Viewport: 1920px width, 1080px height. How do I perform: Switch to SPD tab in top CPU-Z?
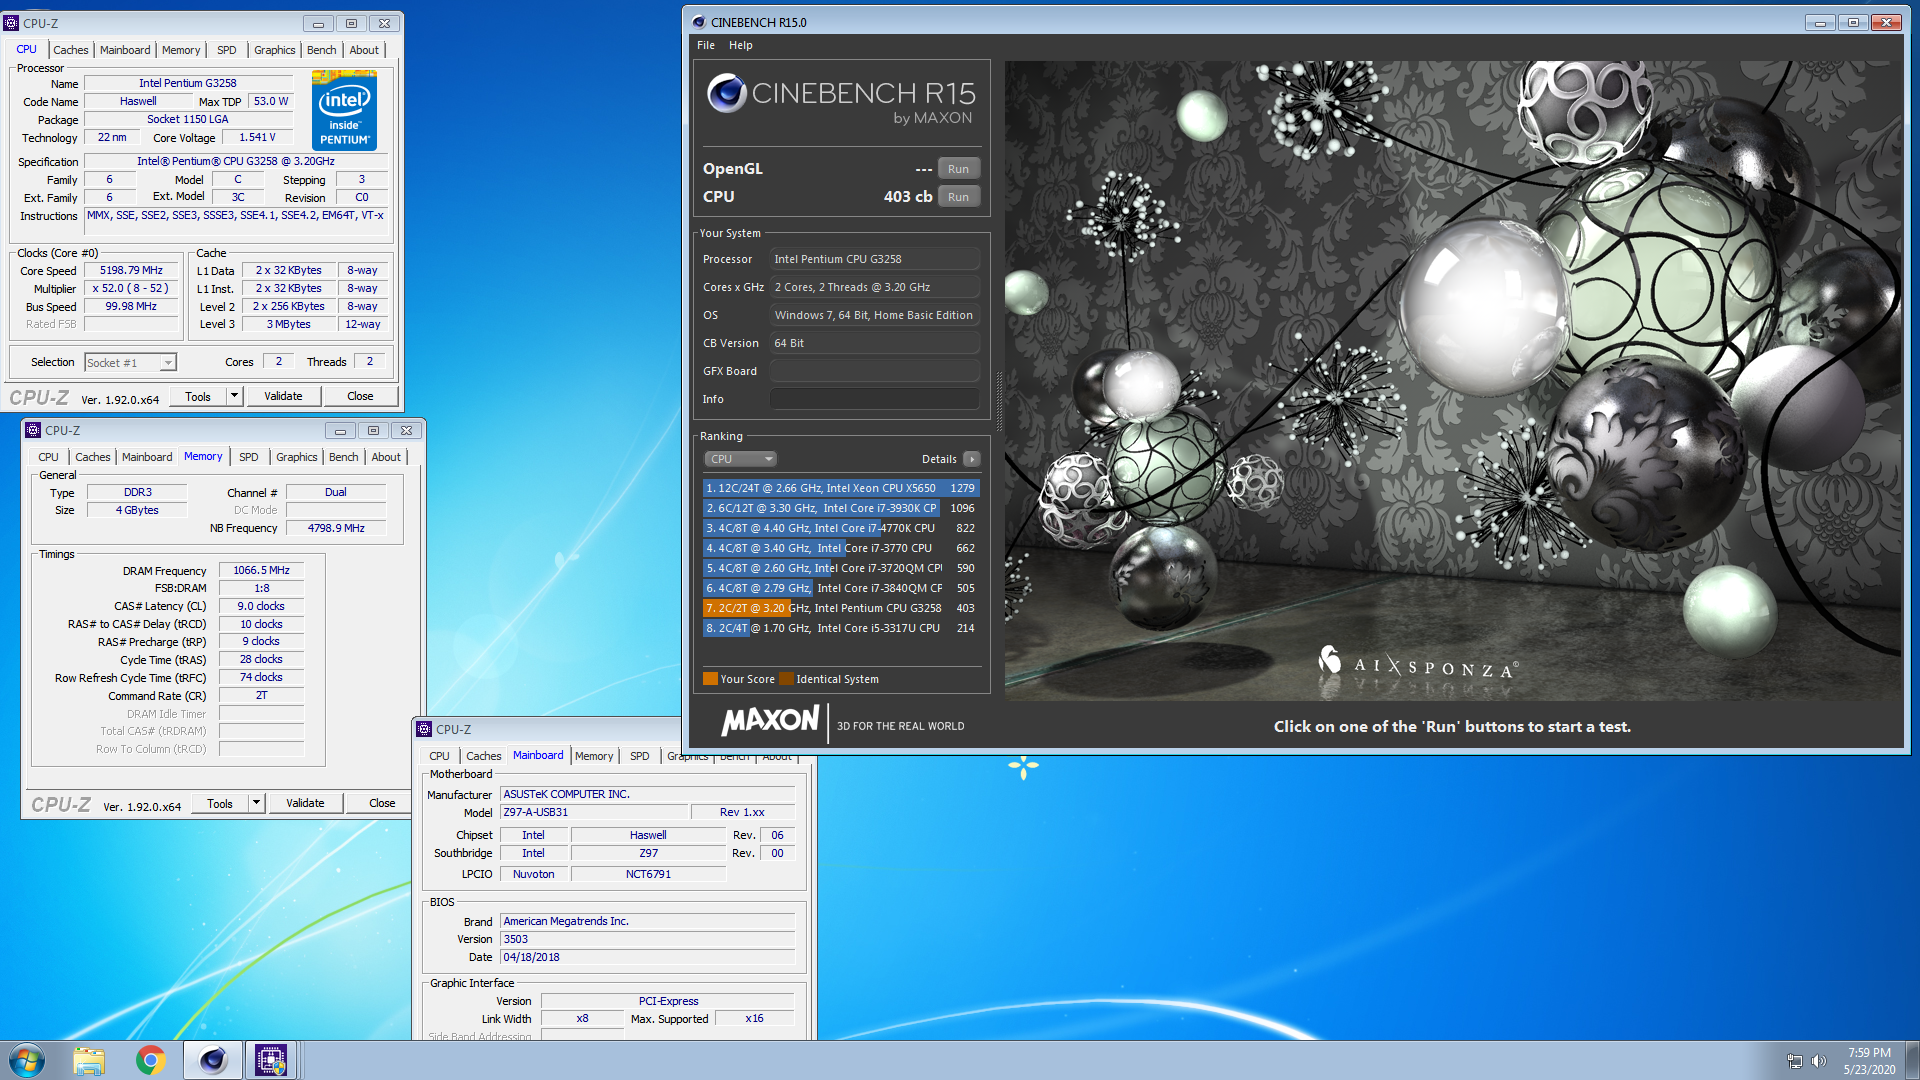tap(227, 50)
